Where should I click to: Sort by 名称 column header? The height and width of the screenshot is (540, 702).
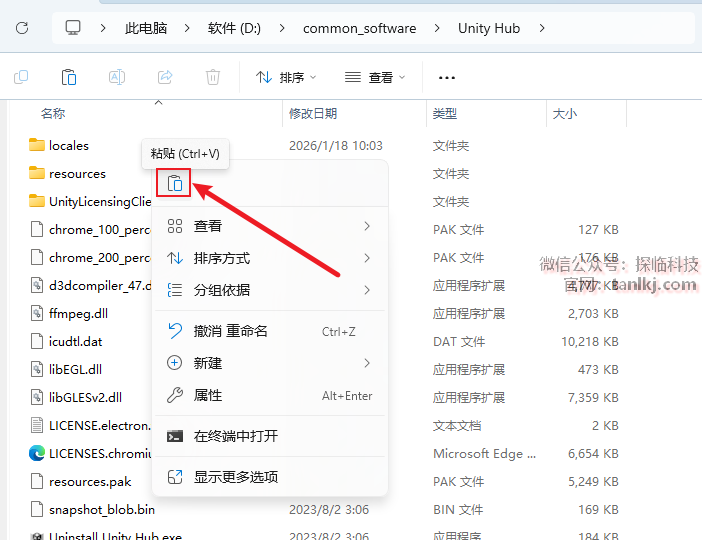53,113
